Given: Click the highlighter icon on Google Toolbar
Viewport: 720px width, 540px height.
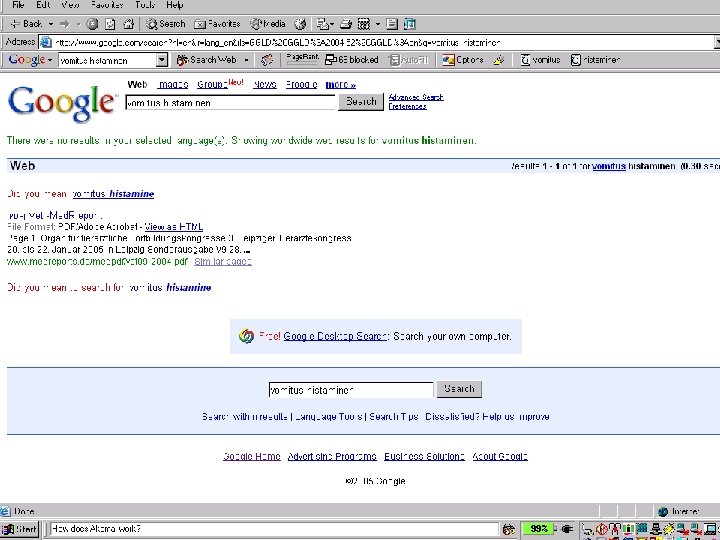Looking at the screenshot, I should point(499,60).
